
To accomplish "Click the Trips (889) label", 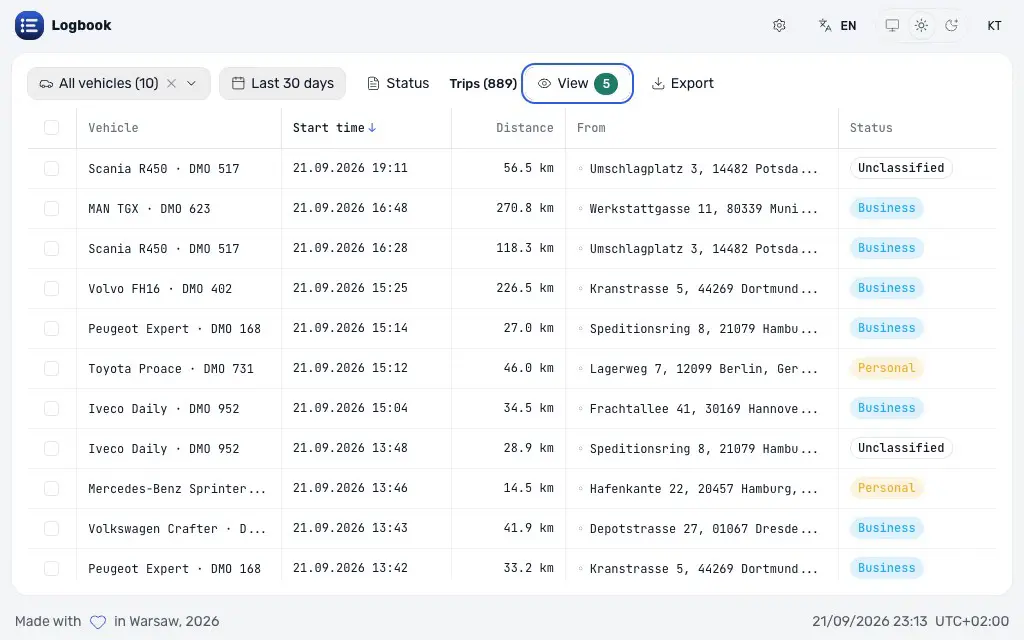I will 483,84.
